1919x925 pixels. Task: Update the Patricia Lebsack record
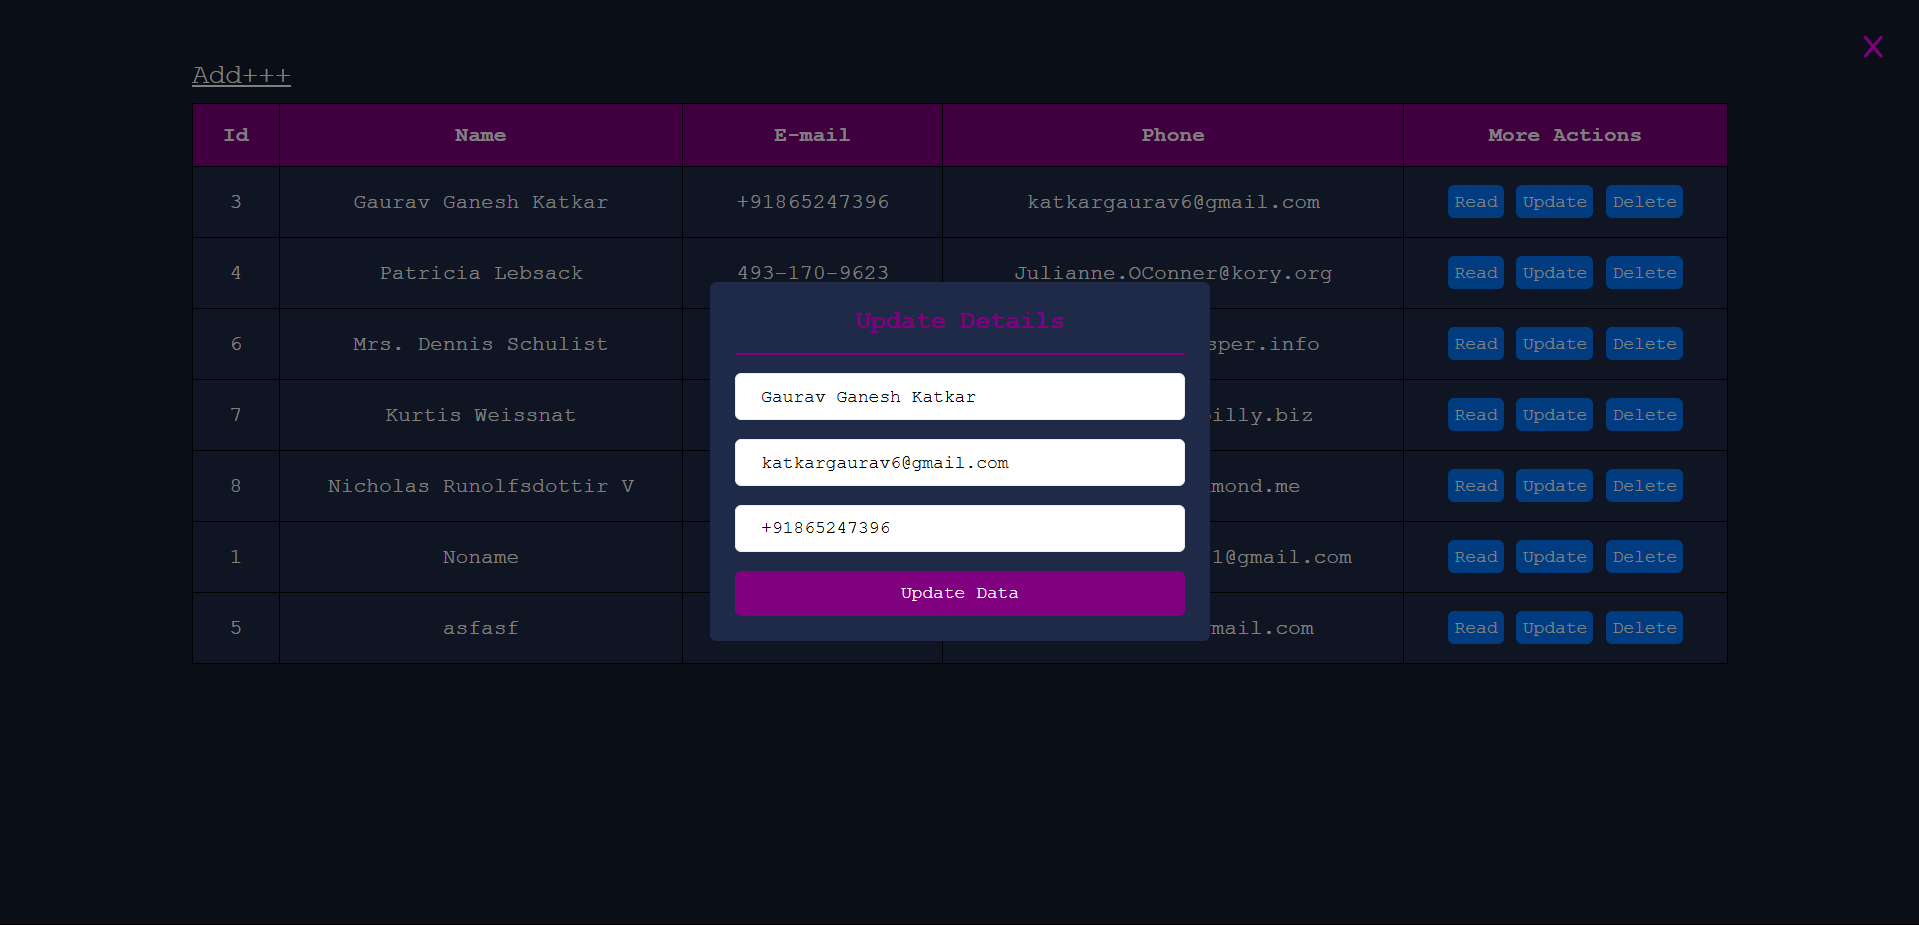1554,273
